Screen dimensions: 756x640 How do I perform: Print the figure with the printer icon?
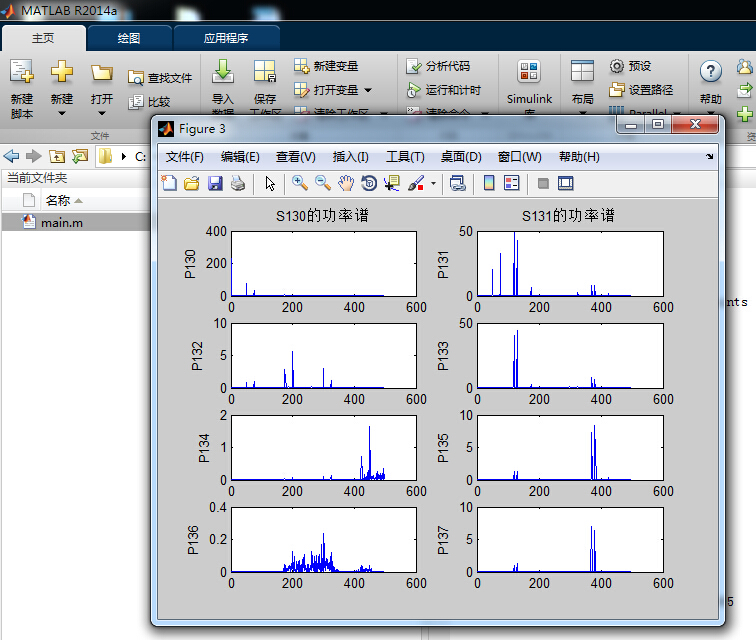[238, 183]
